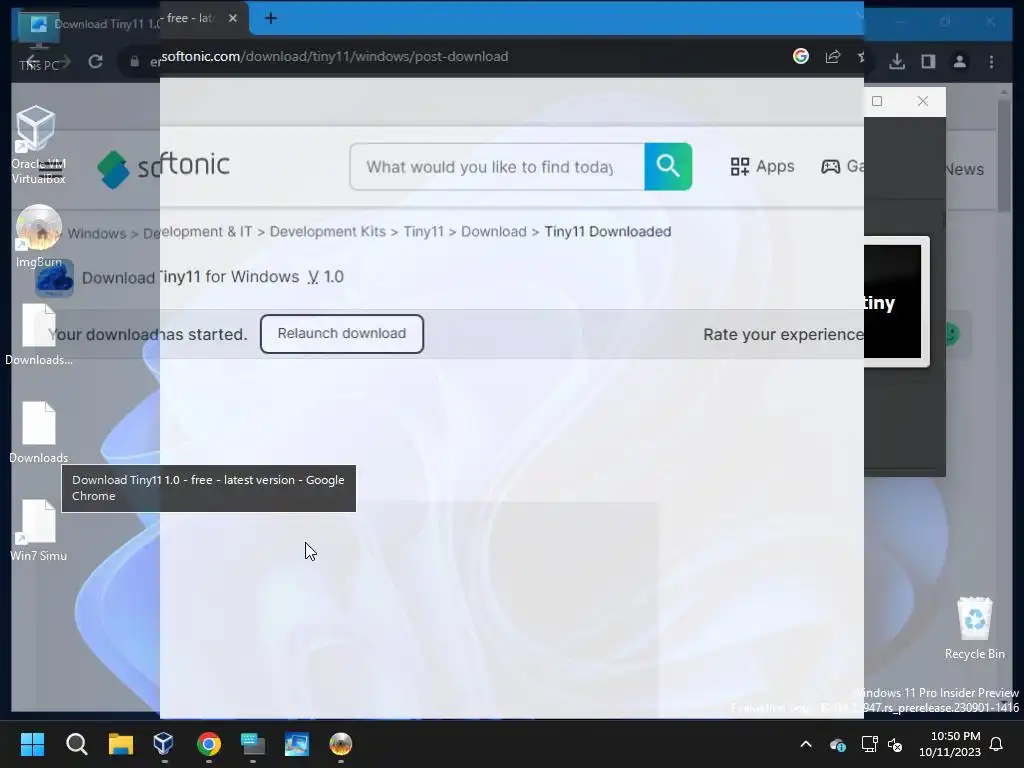Close the background window behind Chrome
1024x768 pixels.
[x=923, y=101]
